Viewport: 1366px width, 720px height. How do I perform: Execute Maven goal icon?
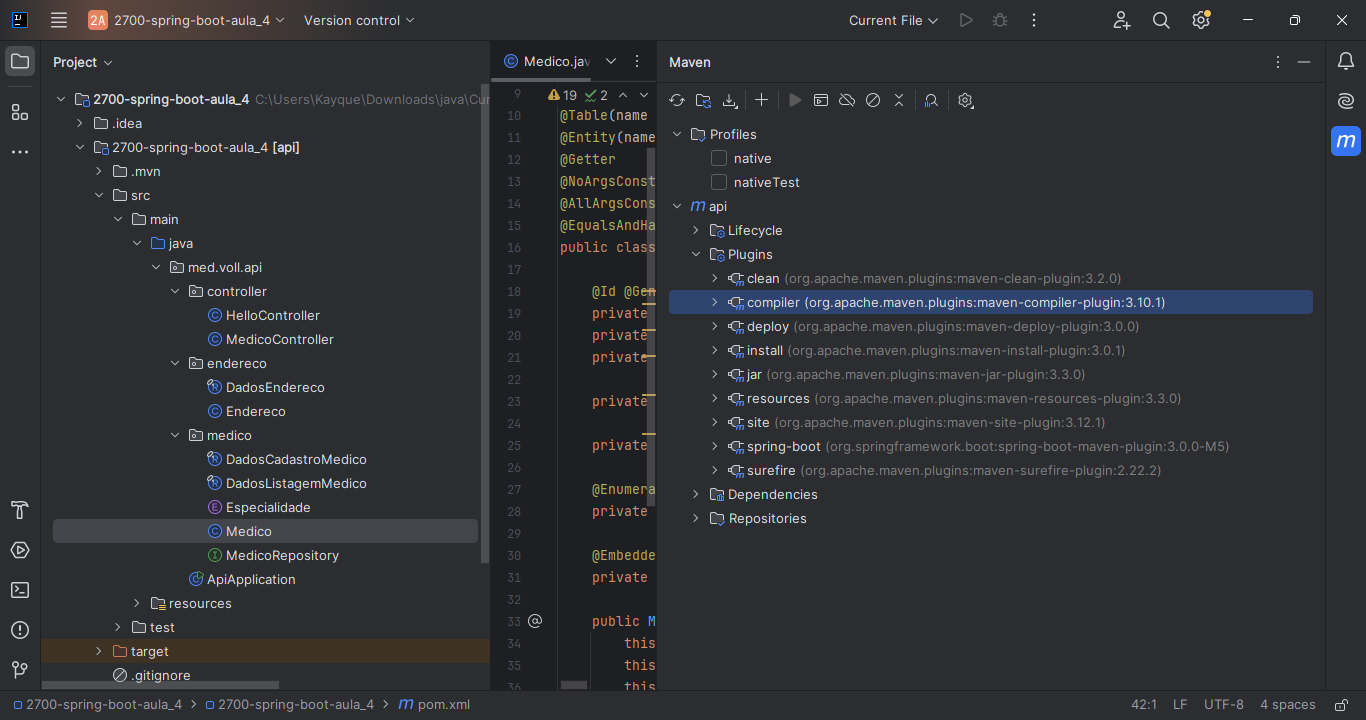tap(821, 100)
